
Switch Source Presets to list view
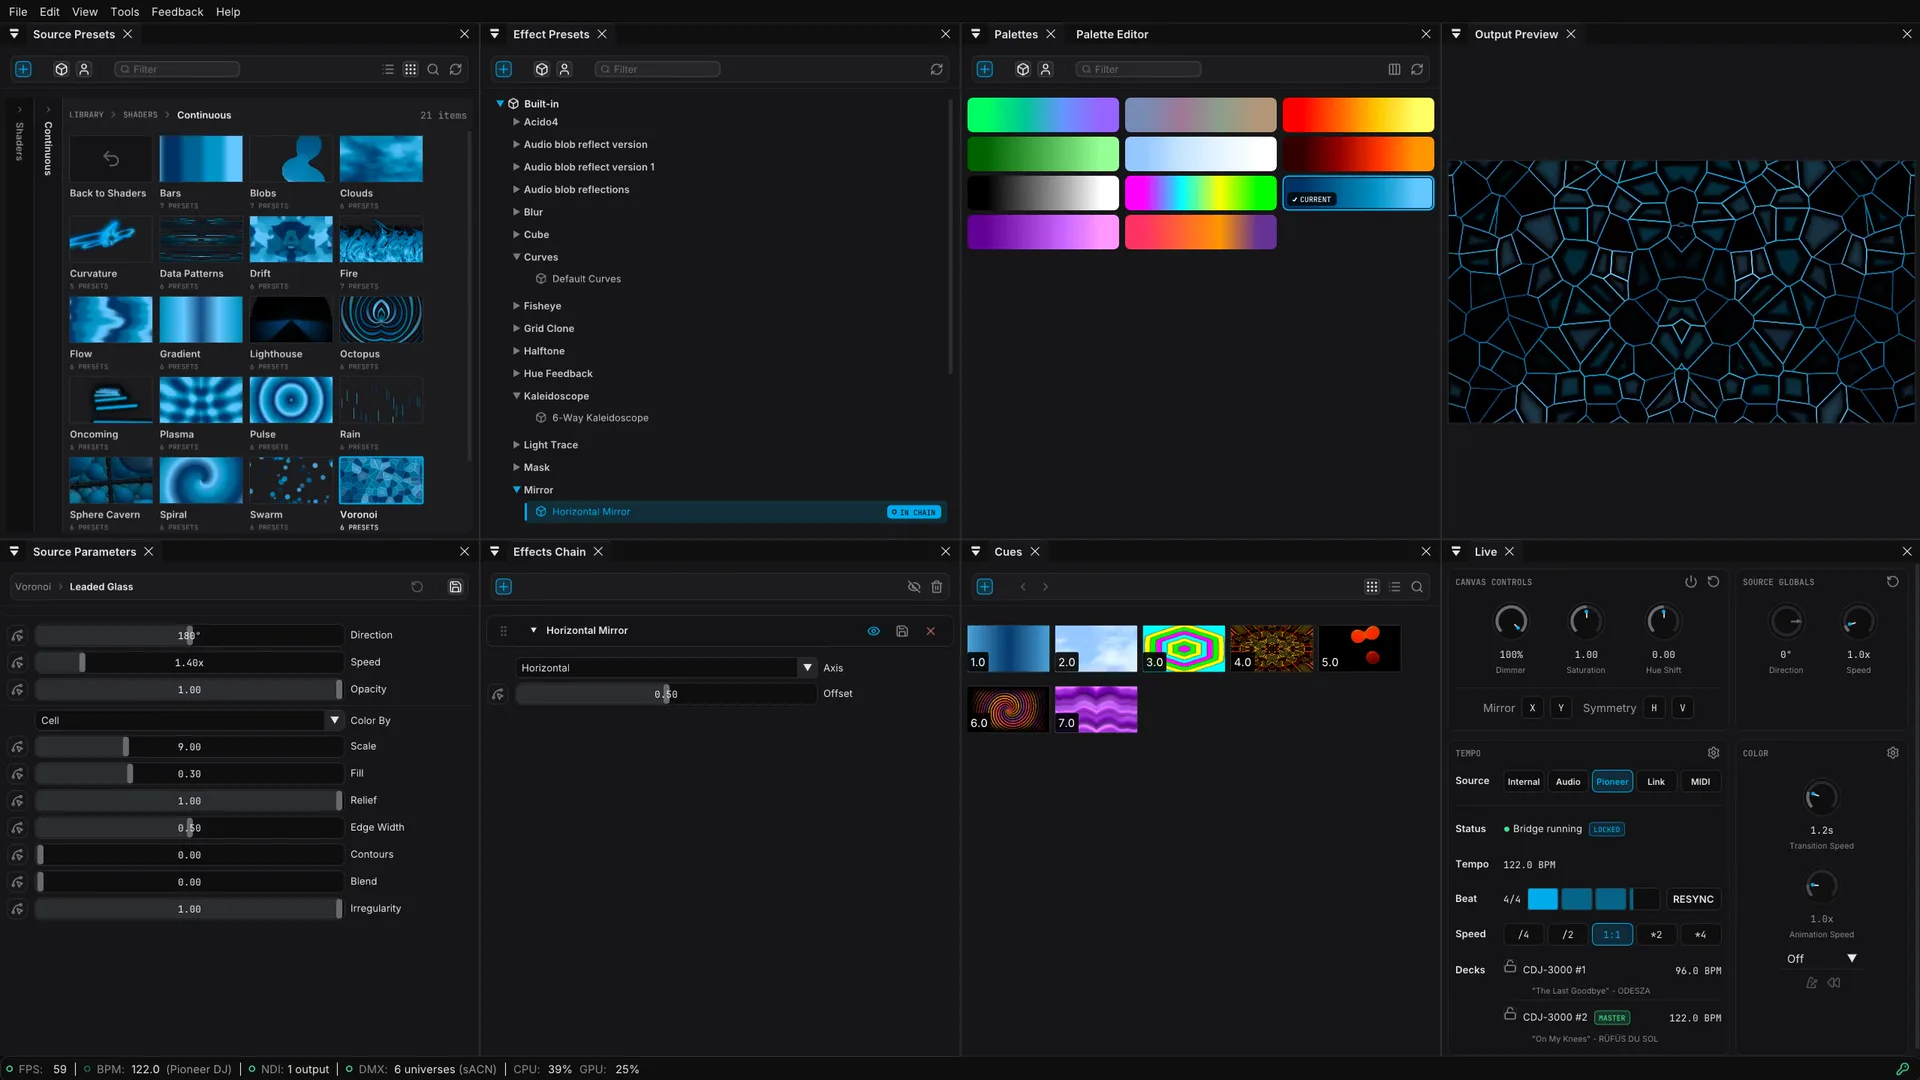pyautogui.click(x=388, y=69)
